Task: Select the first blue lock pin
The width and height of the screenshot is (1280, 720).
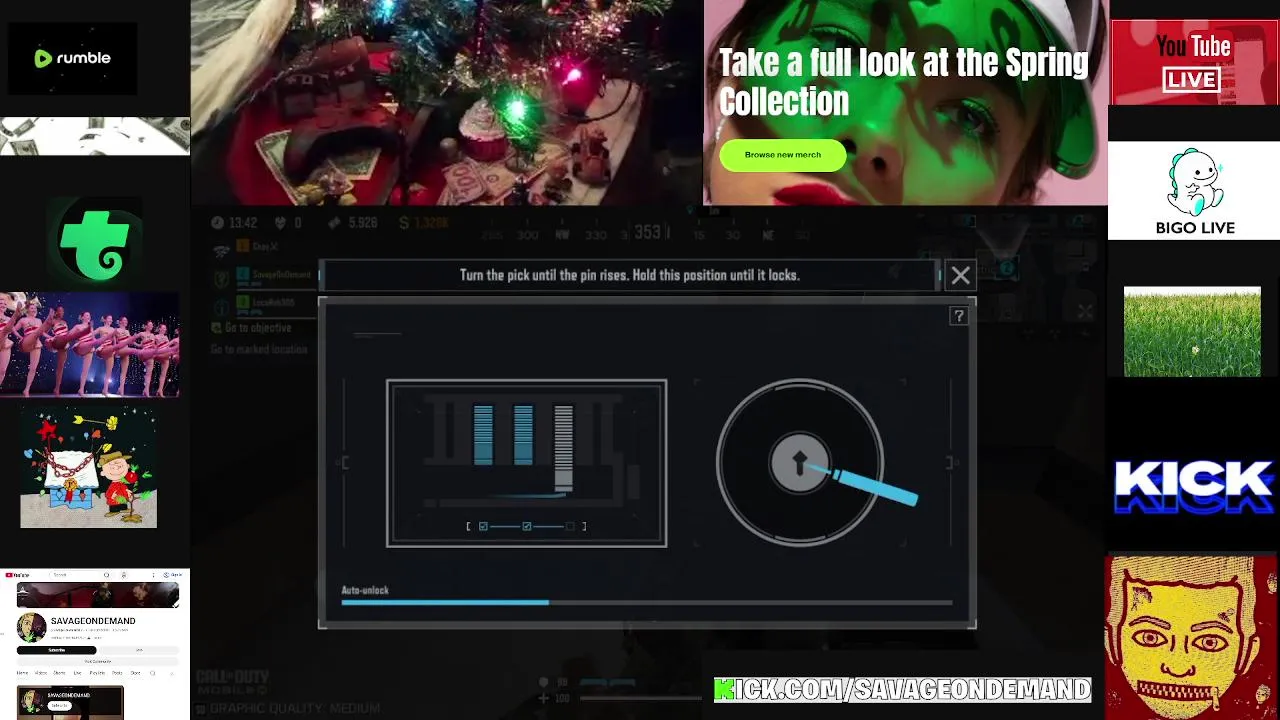Action: (483, 435)
